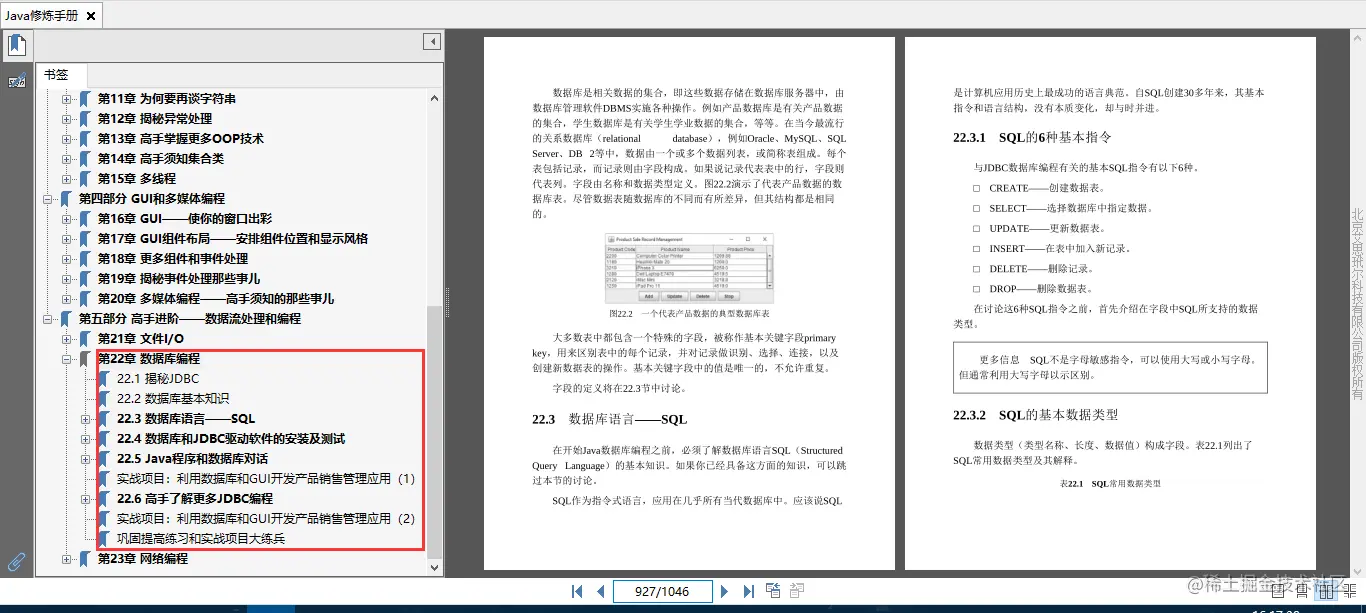Click the bookmark panel scrollbar down arrow

coord(433,568)
